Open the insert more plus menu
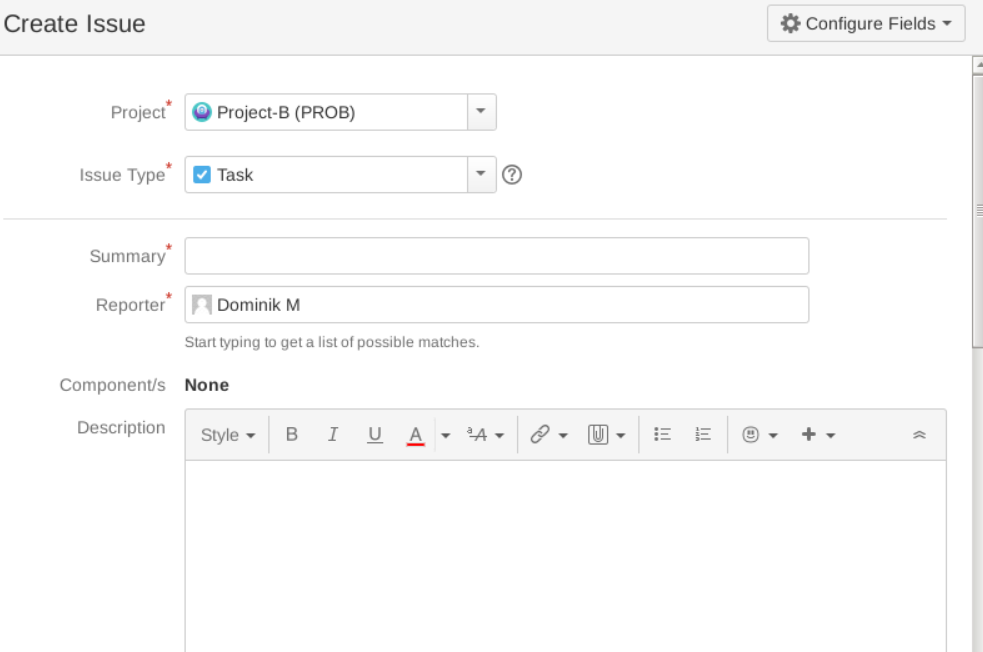983x652 pixels. pyautogui.click(x=818, y=434)
